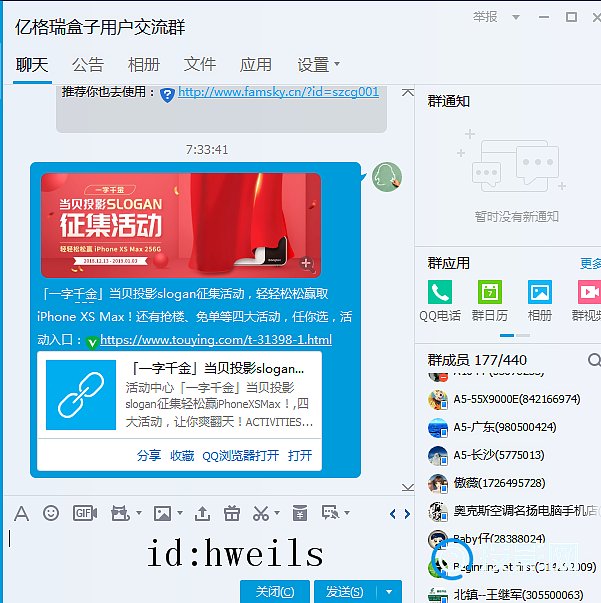The image size is (601, 603).
Task: Open 群日历 calendar app
Action: pos(489,300)
